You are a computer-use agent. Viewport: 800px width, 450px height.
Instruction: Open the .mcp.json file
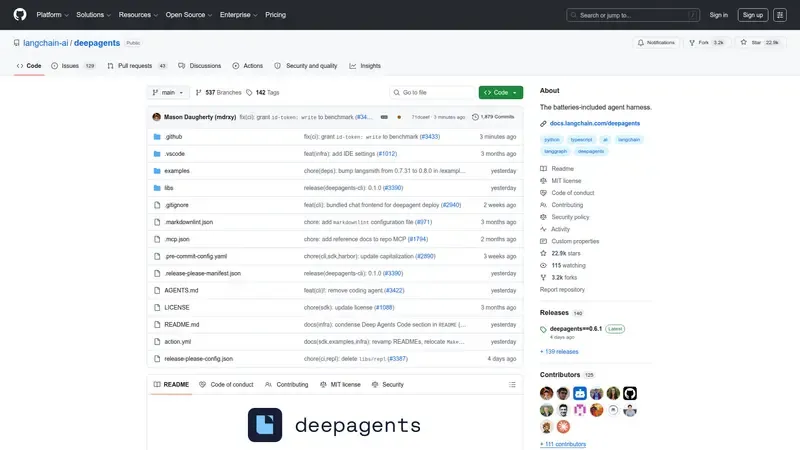click(177, 239)
